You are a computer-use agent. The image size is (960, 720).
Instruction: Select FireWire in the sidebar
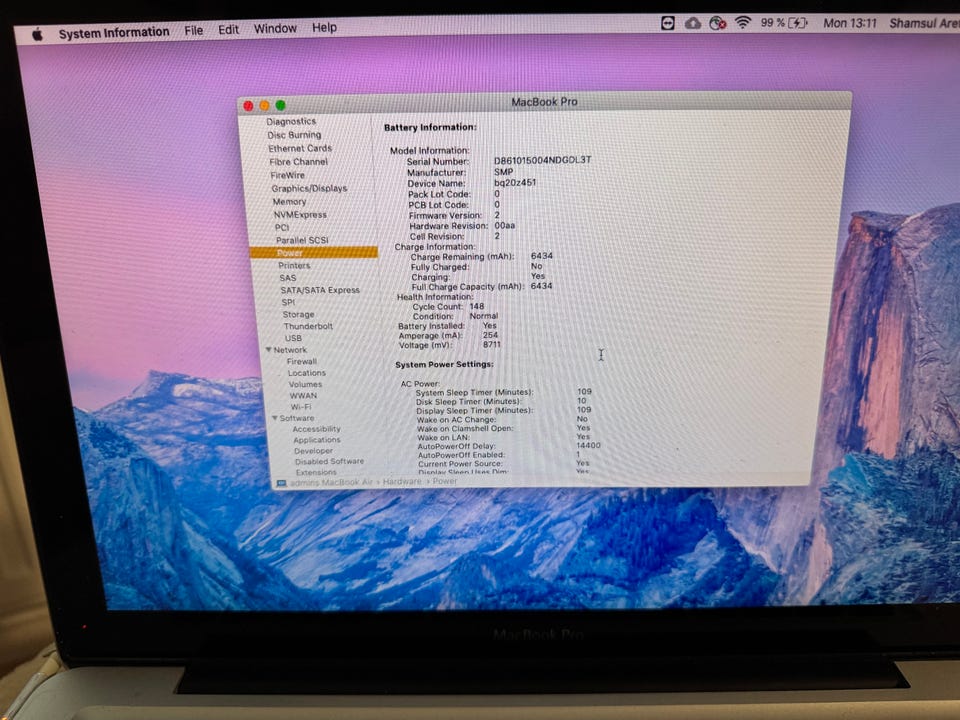pyautogui.click(x=287, y=175)
